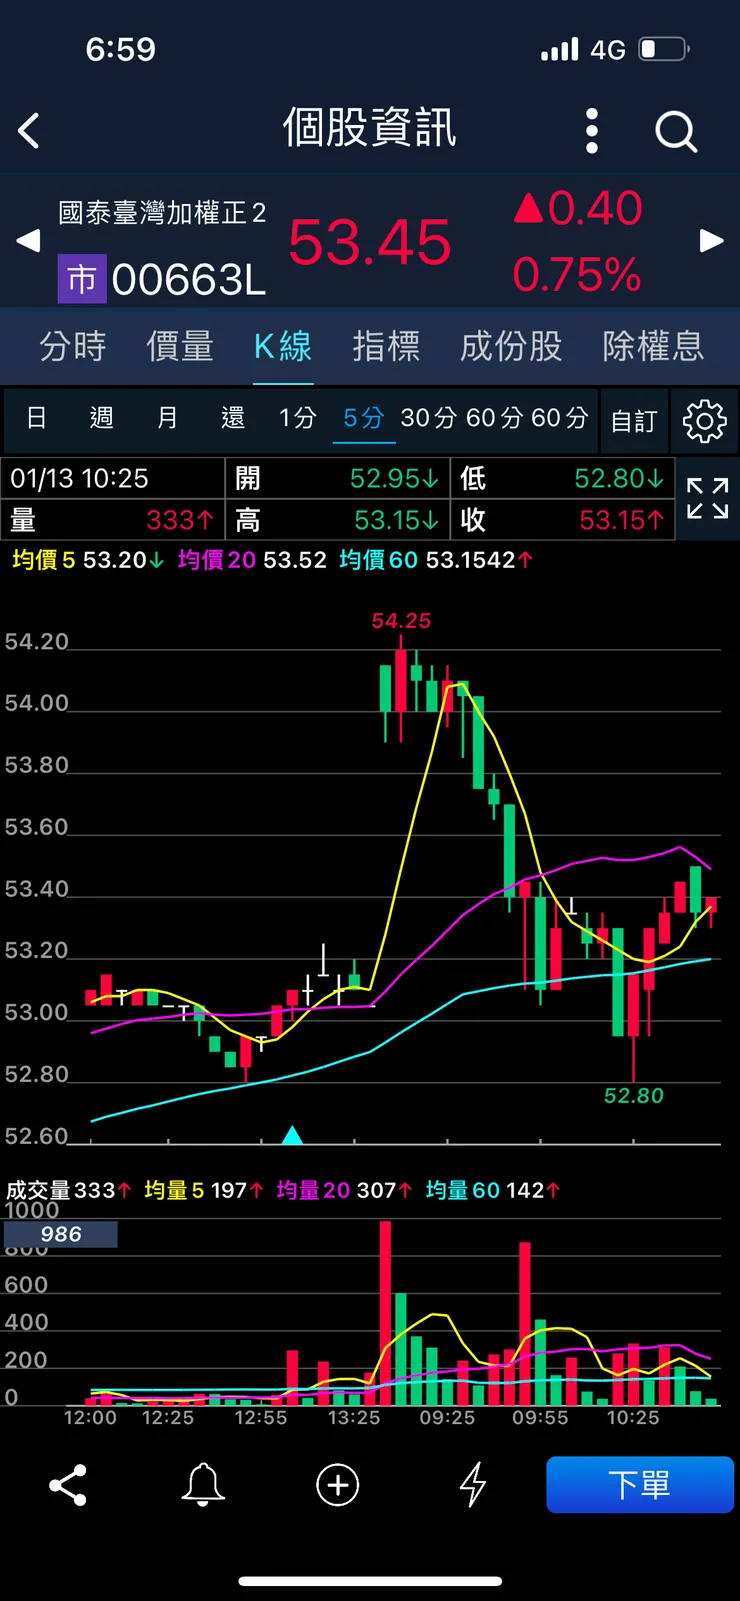
Task: Tap the 52.80 low price marker
Action: click(x=634, y=1096)
